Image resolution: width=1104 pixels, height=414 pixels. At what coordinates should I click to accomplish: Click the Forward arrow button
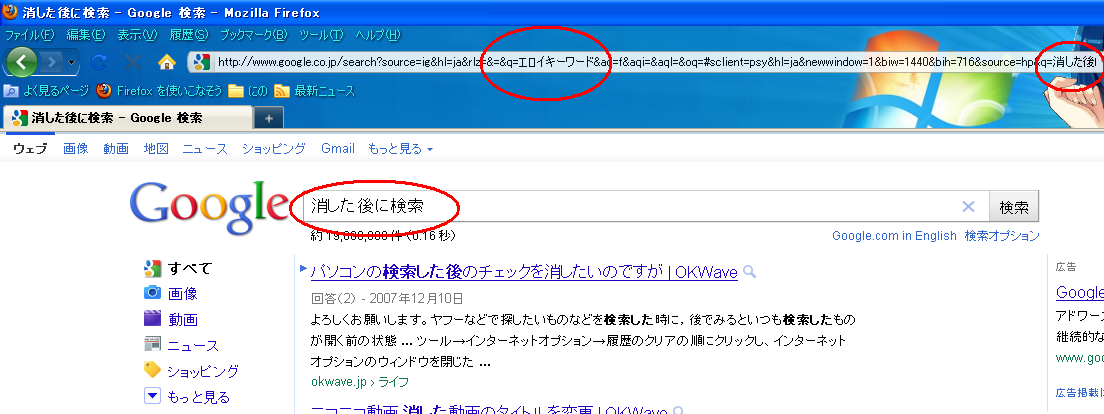click(x=51, y=63)
